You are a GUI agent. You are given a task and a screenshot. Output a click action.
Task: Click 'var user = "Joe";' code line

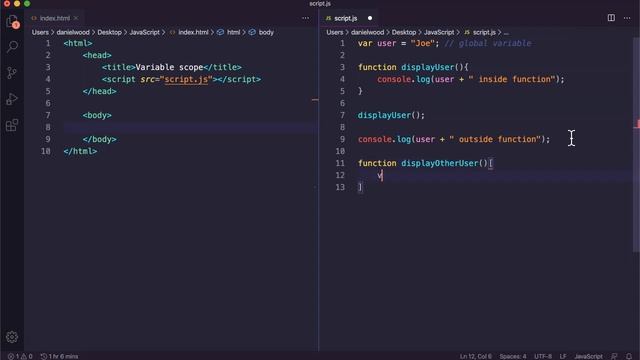pyautogui.click(x=398, y=43)
